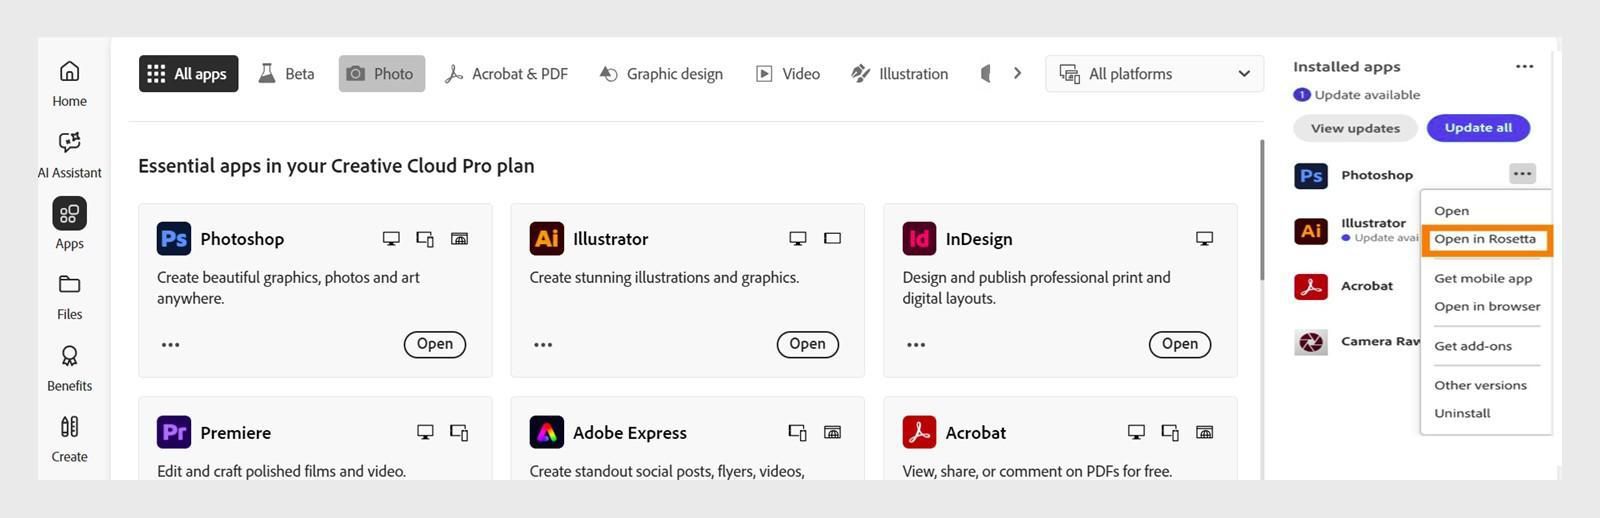Open Files from the sidebar

[x=69, y=297]
